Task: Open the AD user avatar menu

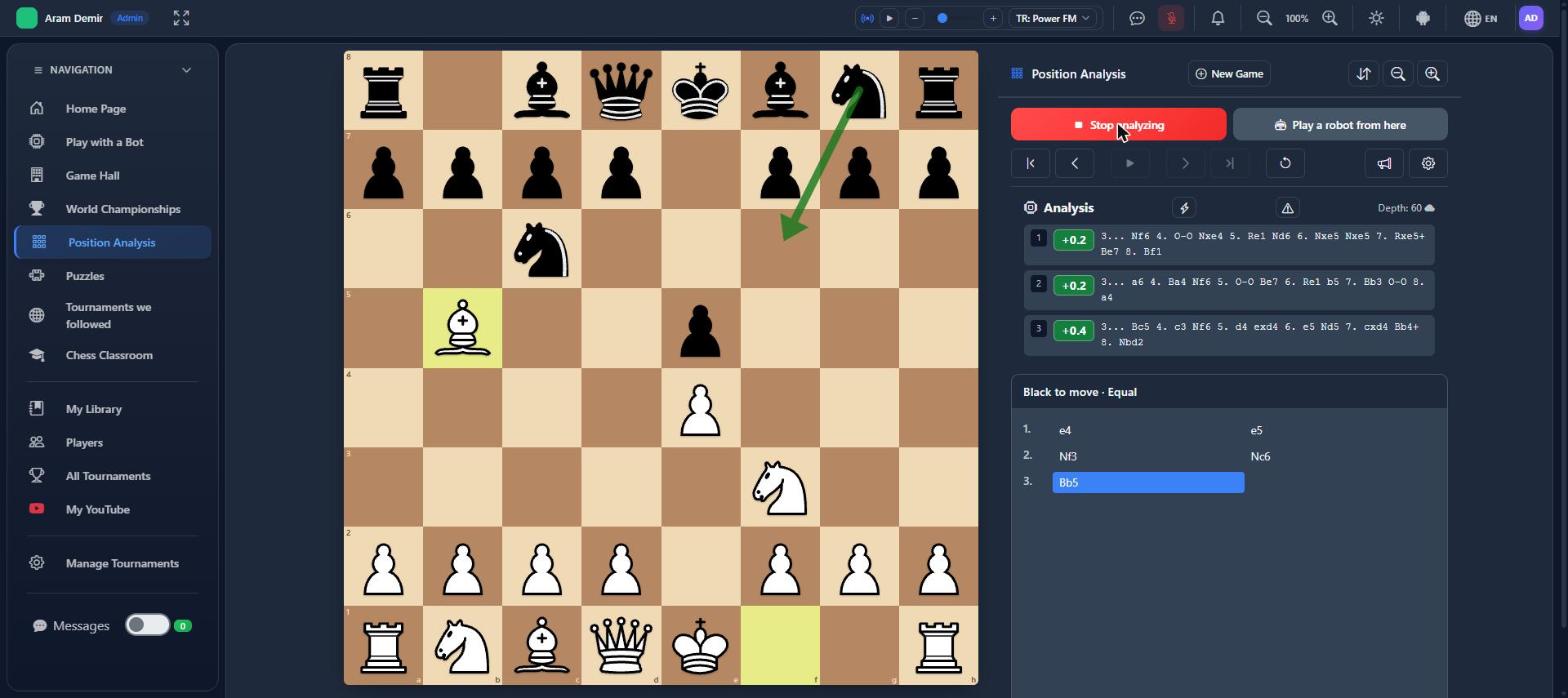Action: pos(1531,18)
